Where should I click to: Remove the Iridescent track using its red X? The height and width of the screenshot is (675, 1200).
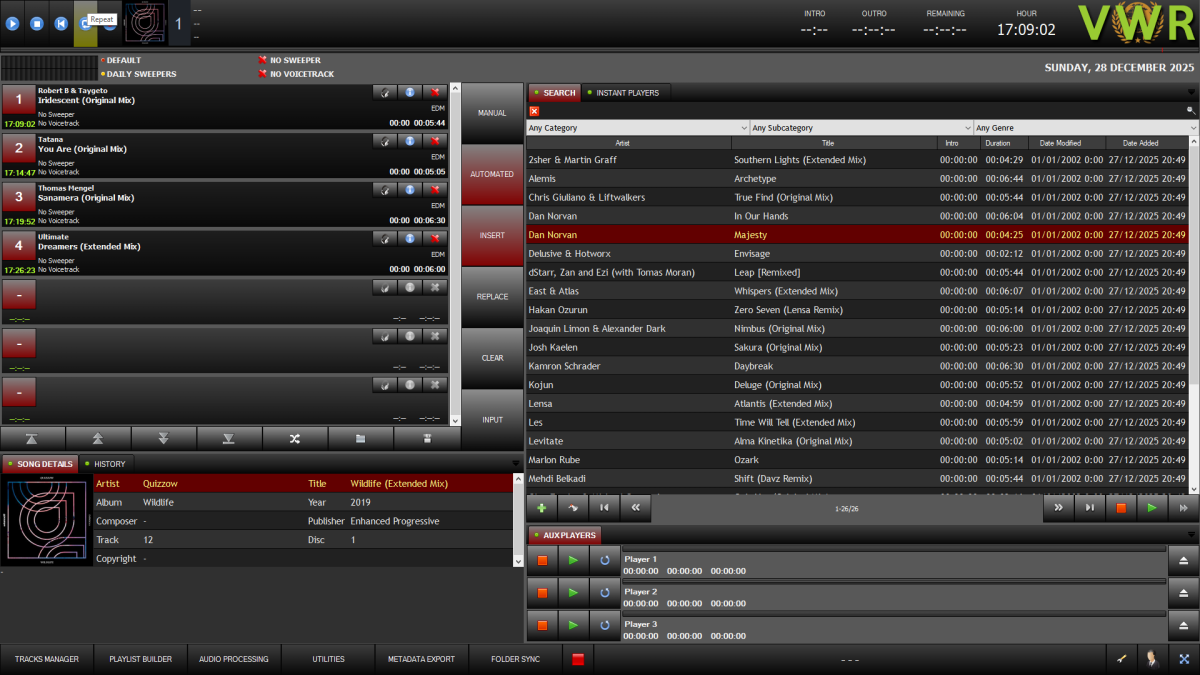tap(434, 91)
